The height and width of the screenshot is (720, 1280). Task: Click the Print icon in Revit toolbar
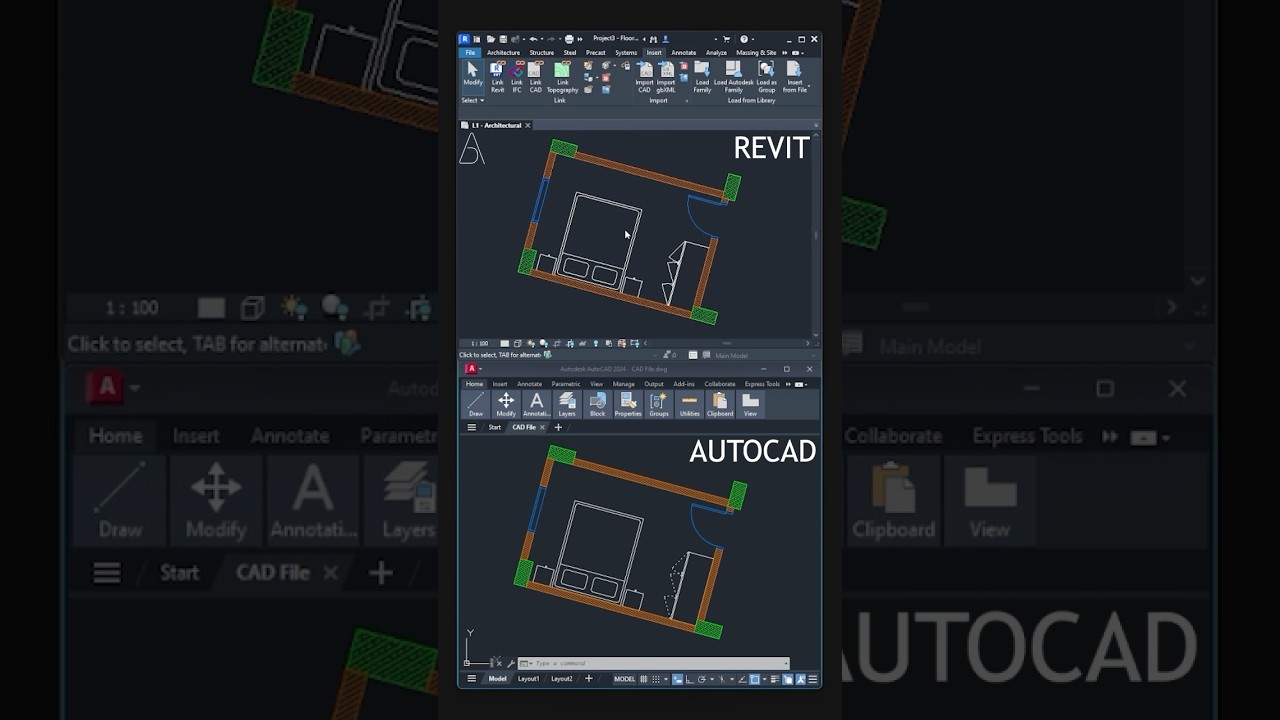[569, 39]
